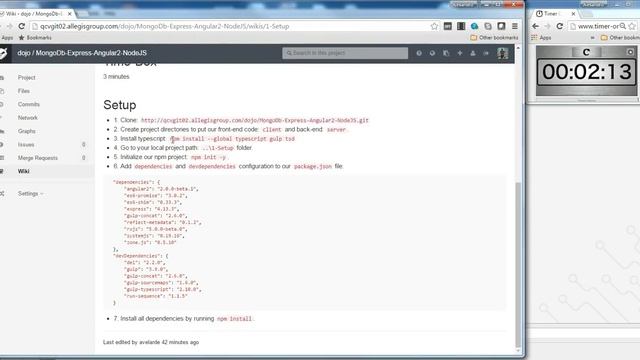
Task: Open Apps shortcut in timer browser
Action: click(x=541, y=38)
